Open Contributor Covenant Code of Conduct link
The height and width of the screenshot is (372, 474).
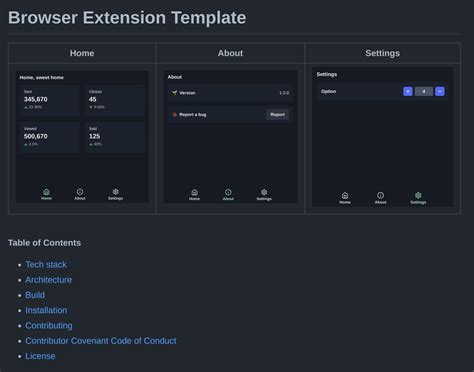point(101,341)
